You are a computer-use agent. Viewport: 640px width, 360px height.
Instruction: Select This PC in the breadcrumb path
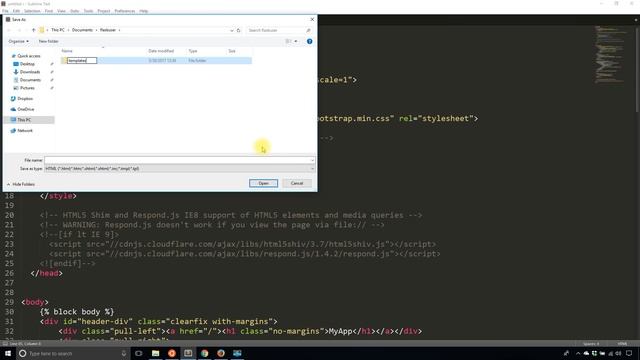point(58,30)
